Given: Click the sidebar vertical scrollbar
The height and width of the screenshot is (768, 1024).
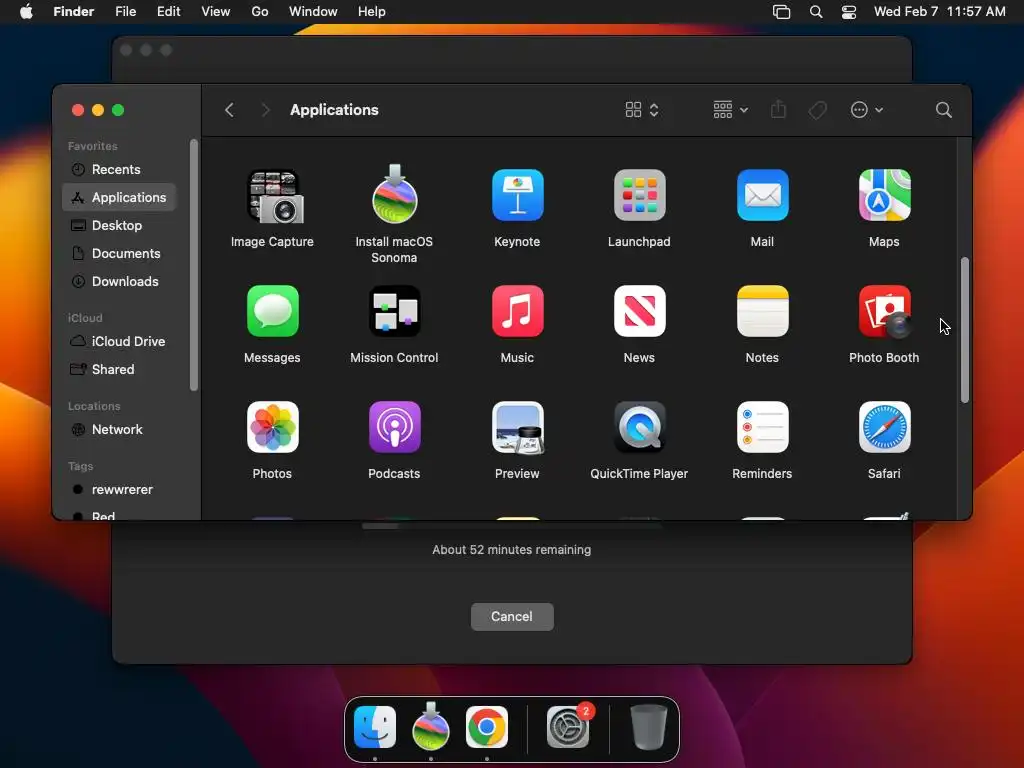Looking at the screenshot, I should pos(193,265).
